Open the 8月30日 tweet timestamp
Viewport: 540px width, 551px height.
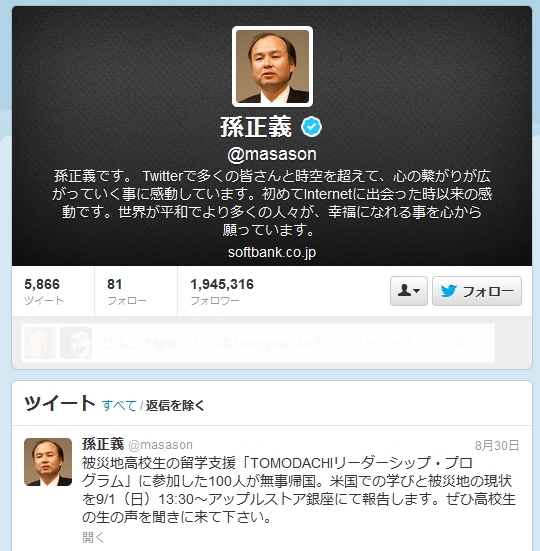click(x=497, y=446)
